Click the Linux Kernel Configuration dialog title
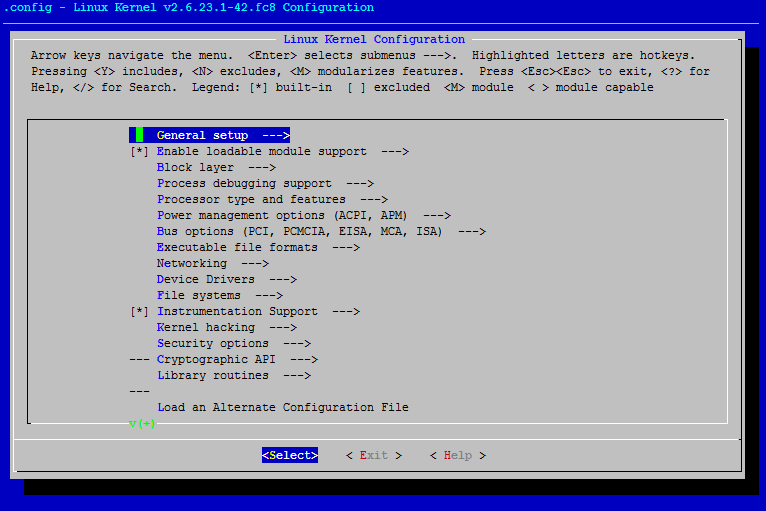Image resolution: width=766 pixels, height=511 pixels. pyautogui.click(x=374, y=39)
